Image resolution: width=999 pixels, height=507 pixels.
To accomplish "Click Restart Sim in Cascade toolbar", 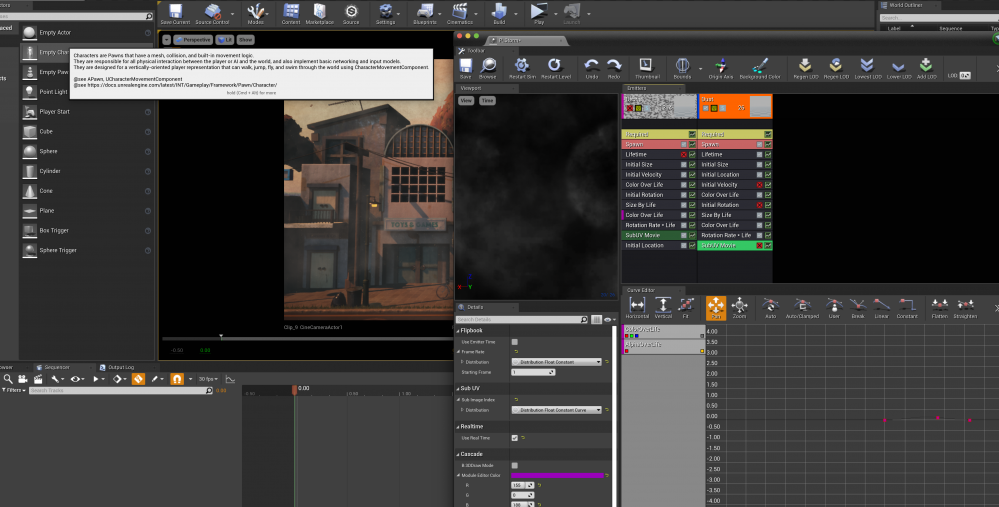I will 520,67.
